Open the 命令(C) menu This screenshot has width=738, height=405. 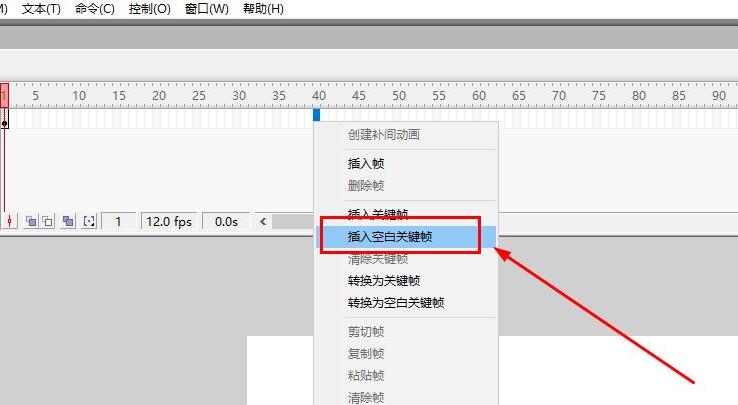click(x=95, y=8)
